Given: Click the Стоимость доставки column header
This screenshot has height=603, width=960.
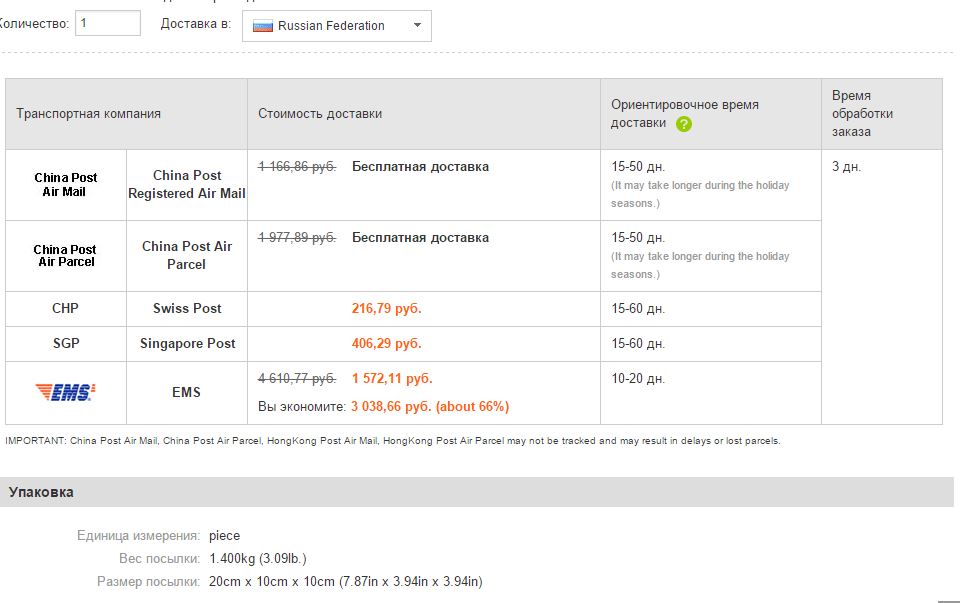Looking at the screenshot, I should pyautogui.click(x=320, y=114).
